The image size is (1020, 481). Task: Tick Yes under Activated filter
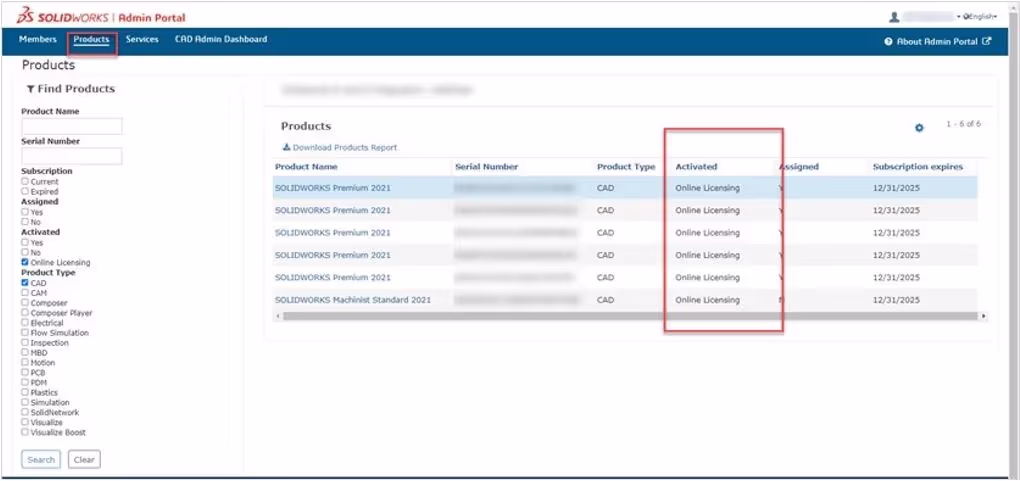pos(25,242)
